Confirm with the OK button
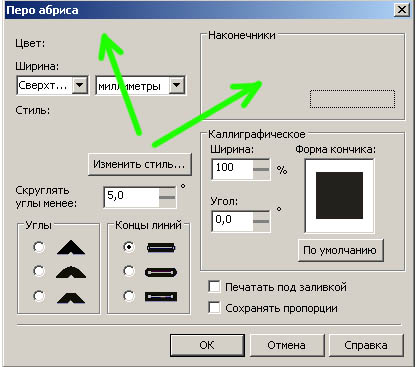The width and height of the screenshot is (417, 367). tap(207, 345)
